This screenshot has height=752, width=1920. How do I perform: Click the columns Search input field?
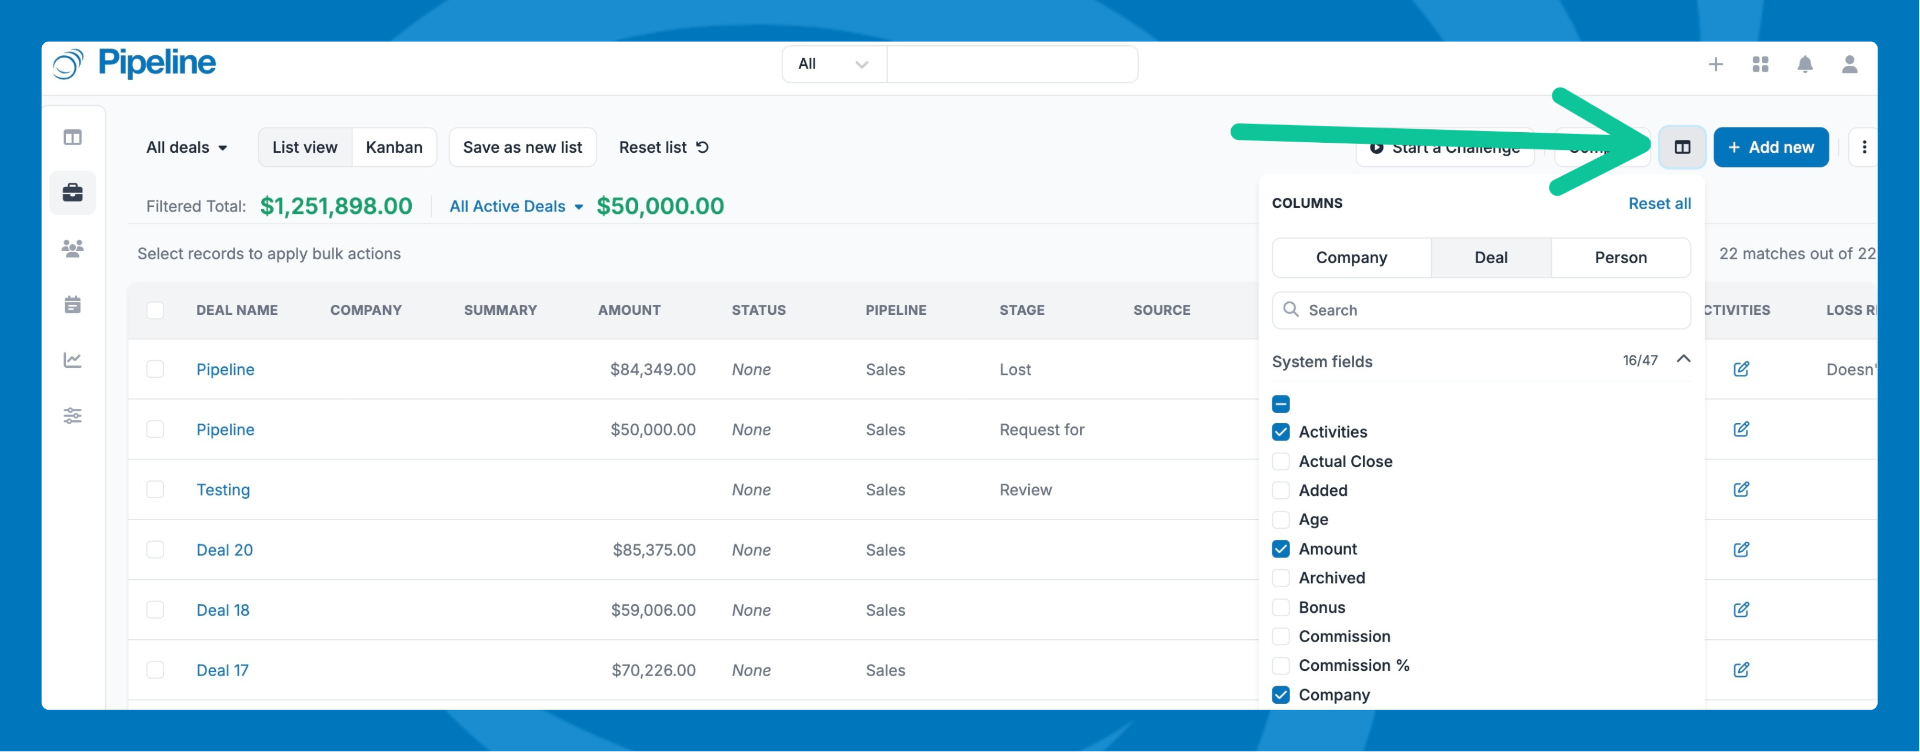click(1481, 310)
